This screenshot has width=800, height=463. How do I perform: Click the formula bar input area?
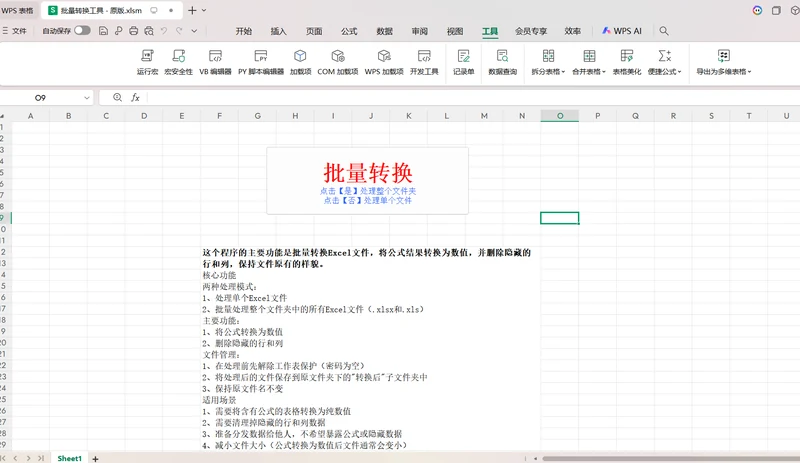point(472,97)
